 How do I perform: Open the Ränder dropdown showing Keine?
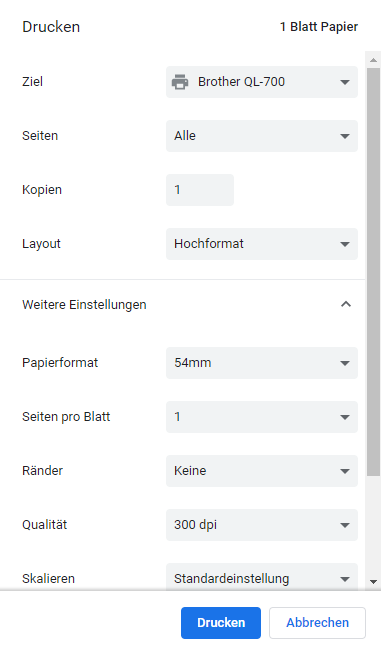click(262, 471)
